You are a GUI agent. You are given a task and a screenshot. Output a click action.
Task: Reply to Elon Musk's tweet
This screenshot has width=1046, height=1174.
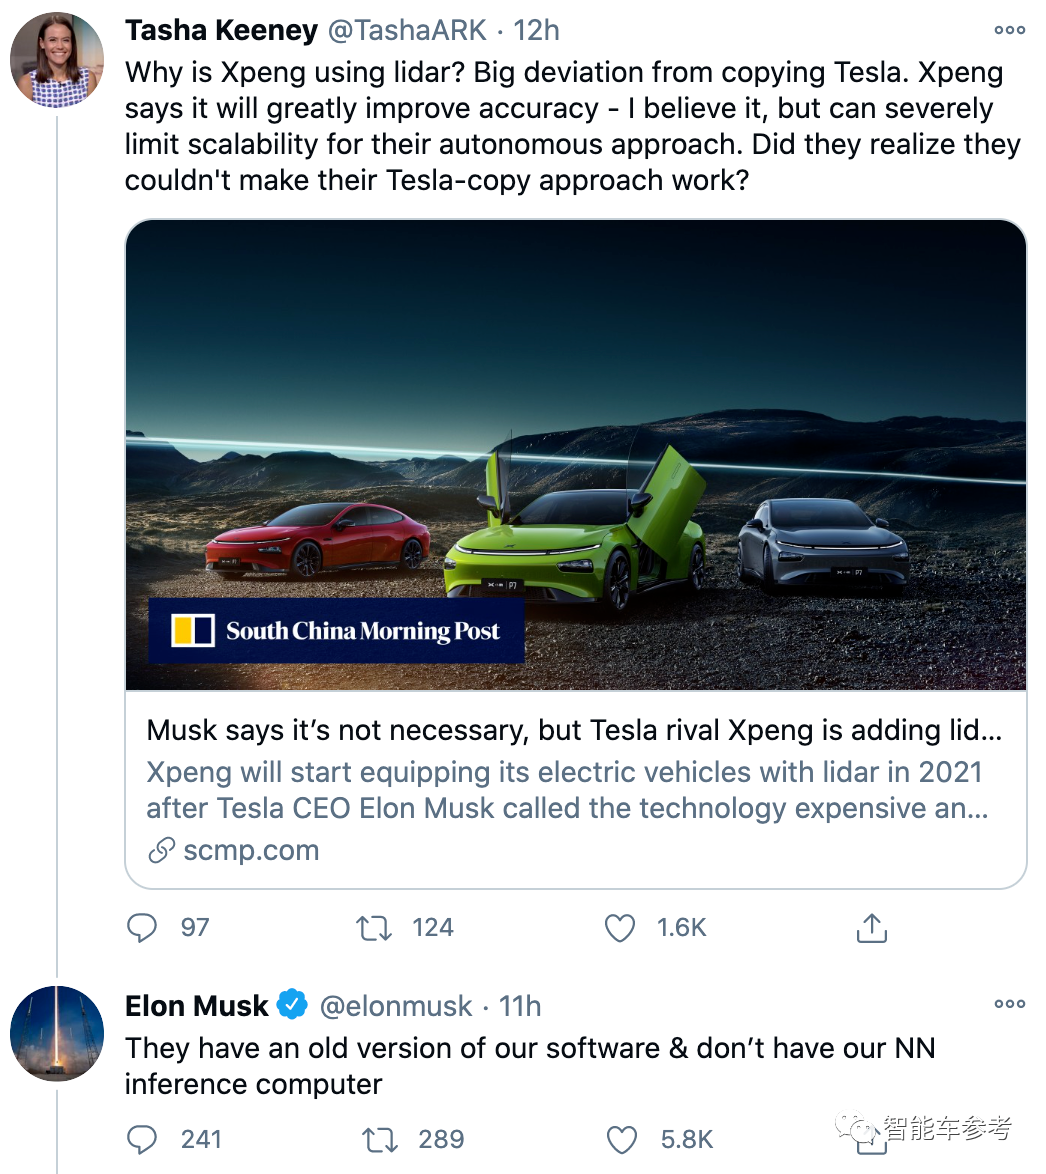tap(142, 1140)
